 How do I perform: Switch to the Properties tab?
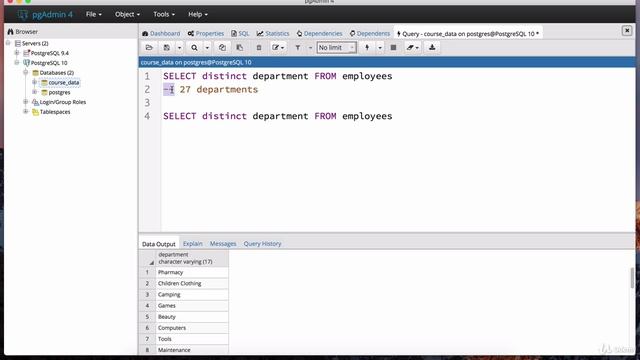pos(206,33)
